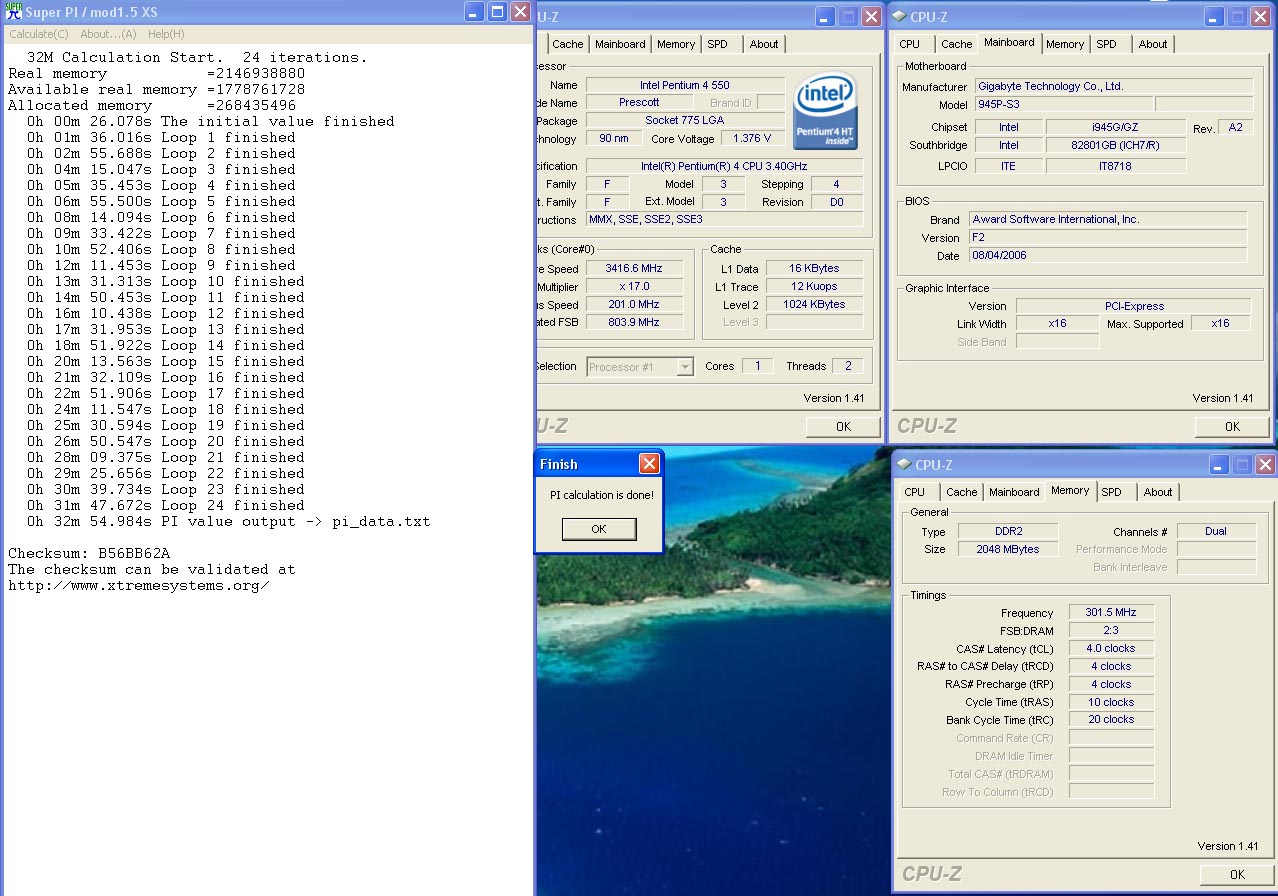Image resolution: width=1278 pixels, height=896 pixels.
Task: Select Mainboard tab in Memory window
Action: [x=1014, y=492]
